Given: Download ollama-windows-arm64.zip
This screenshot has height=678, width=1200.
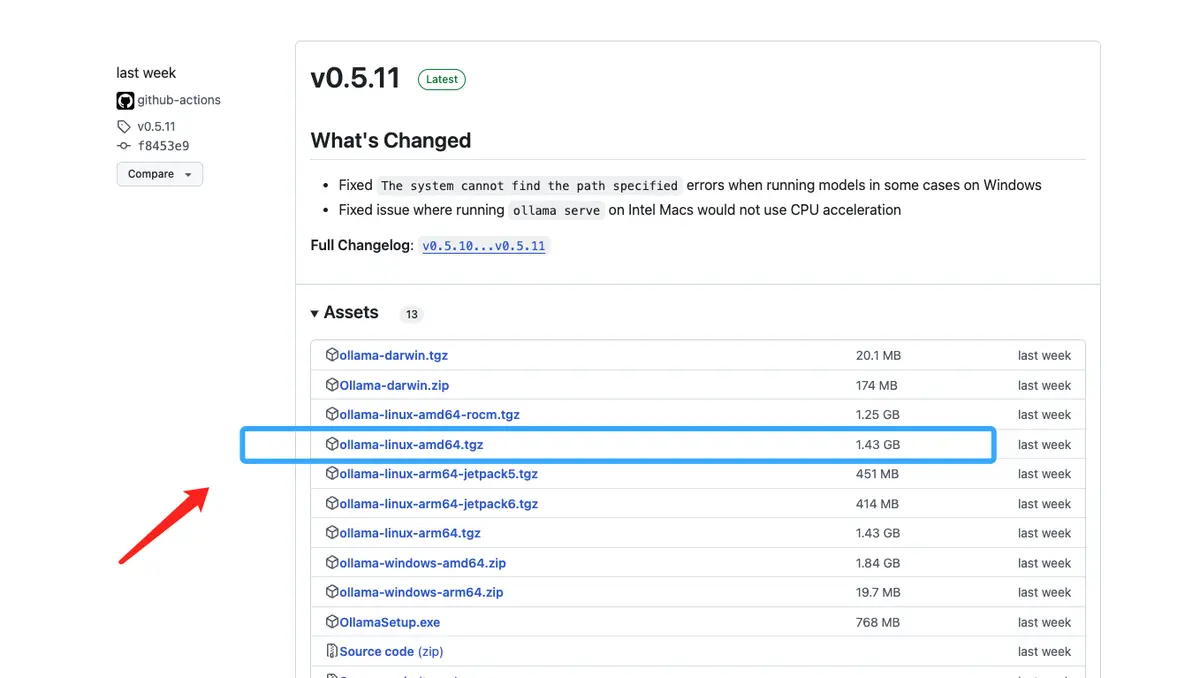Looking at the screenshot, I should tap(422, 592).
